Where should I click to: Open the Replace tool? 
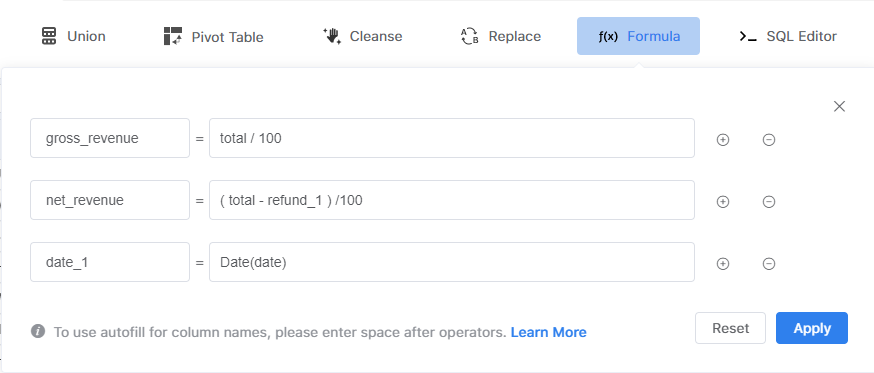501,36
